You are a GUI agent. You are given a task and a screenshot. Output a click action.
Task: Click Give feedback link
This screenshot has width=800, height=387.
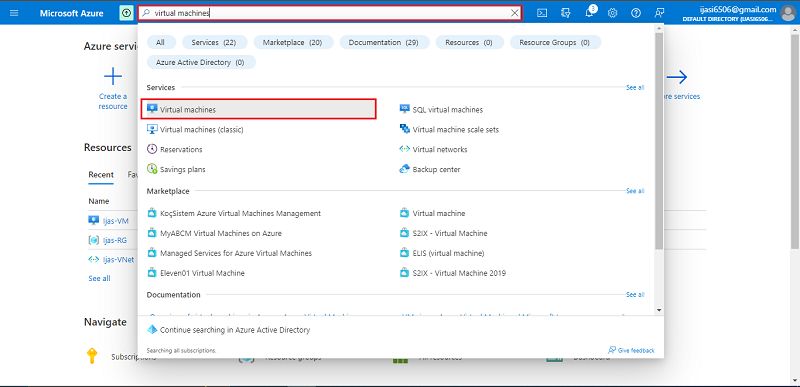[x=631, y=350]
